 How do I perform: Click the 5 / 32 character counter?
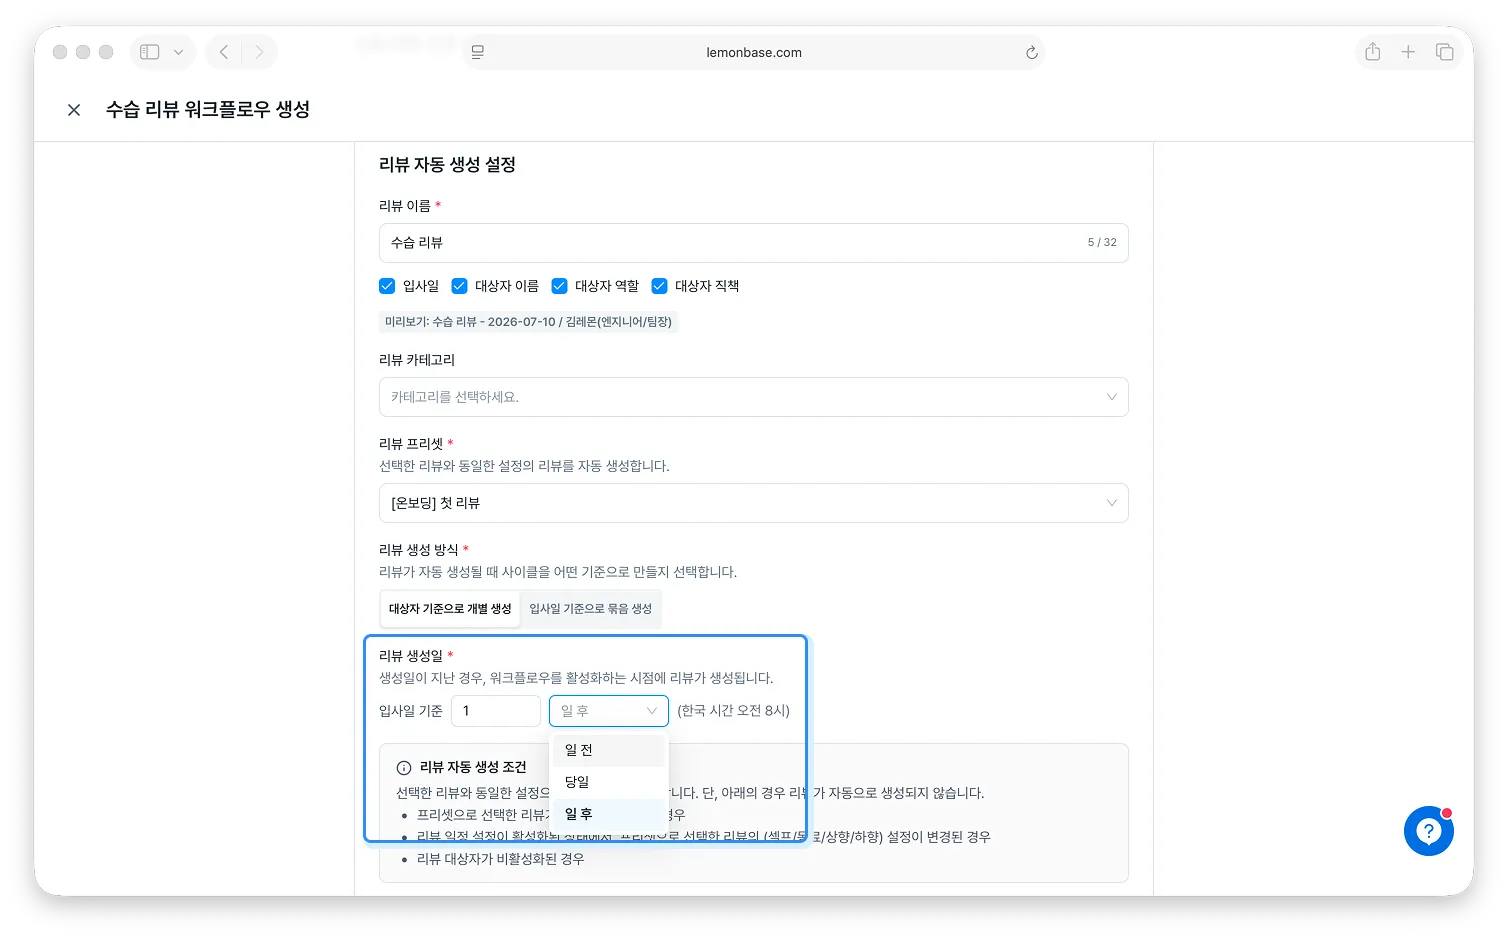(x=1102, y=243)
